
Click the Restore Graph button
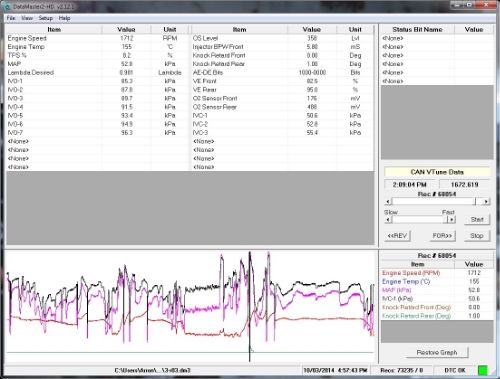[x=437, y=352]
